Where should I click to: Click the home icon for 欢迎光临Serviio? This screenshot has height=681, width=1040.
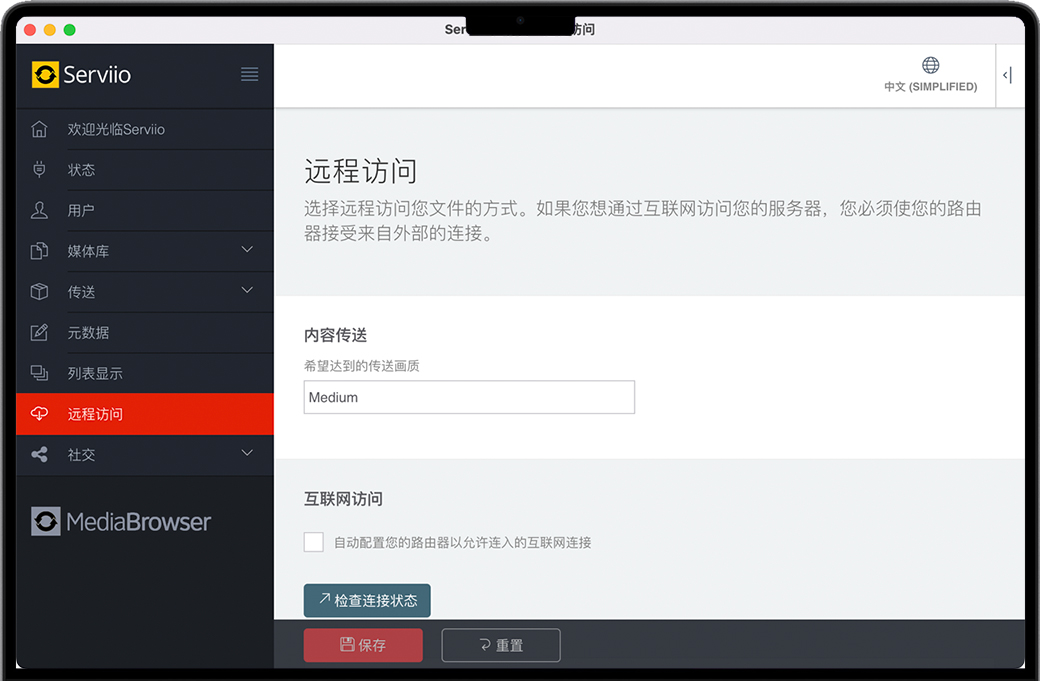coord(40,129)
